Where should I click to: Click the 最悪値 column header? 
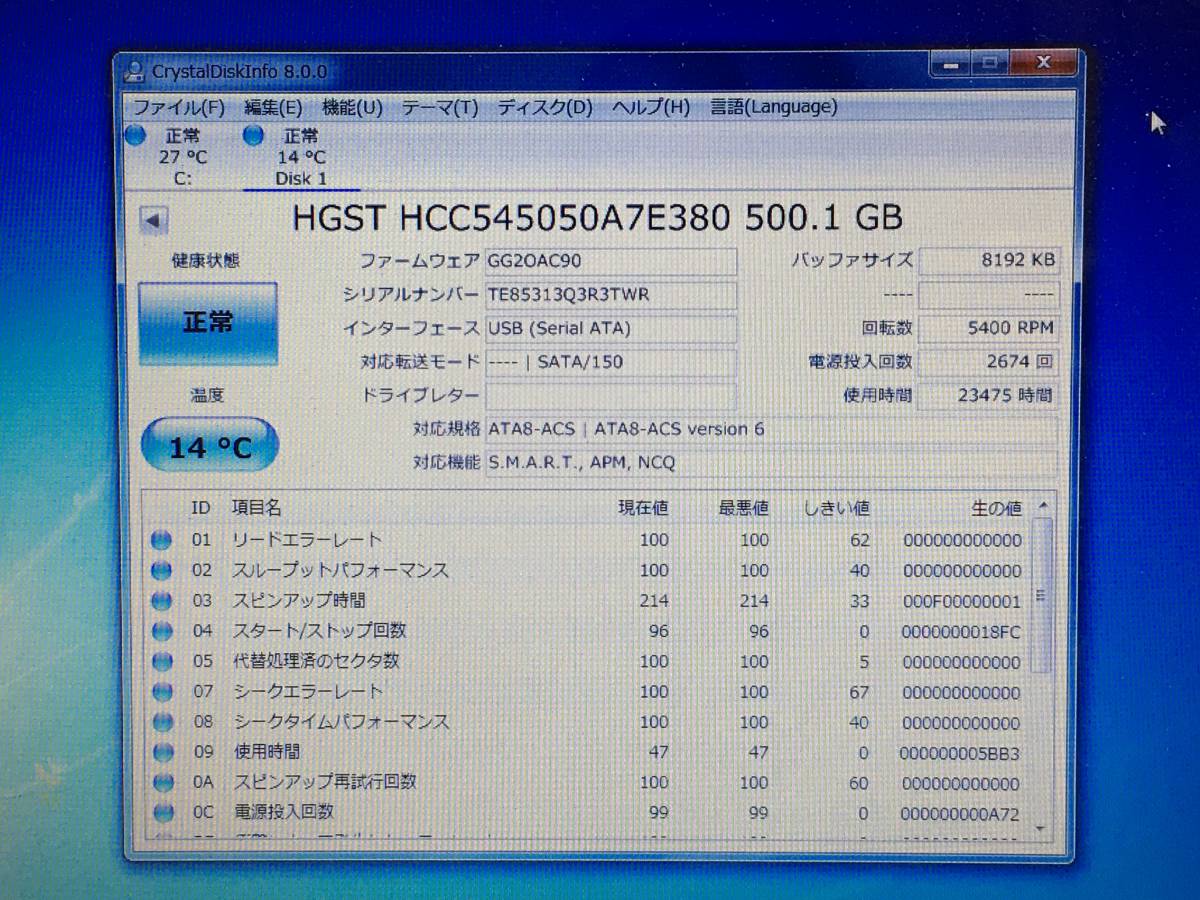coord(743,508)
